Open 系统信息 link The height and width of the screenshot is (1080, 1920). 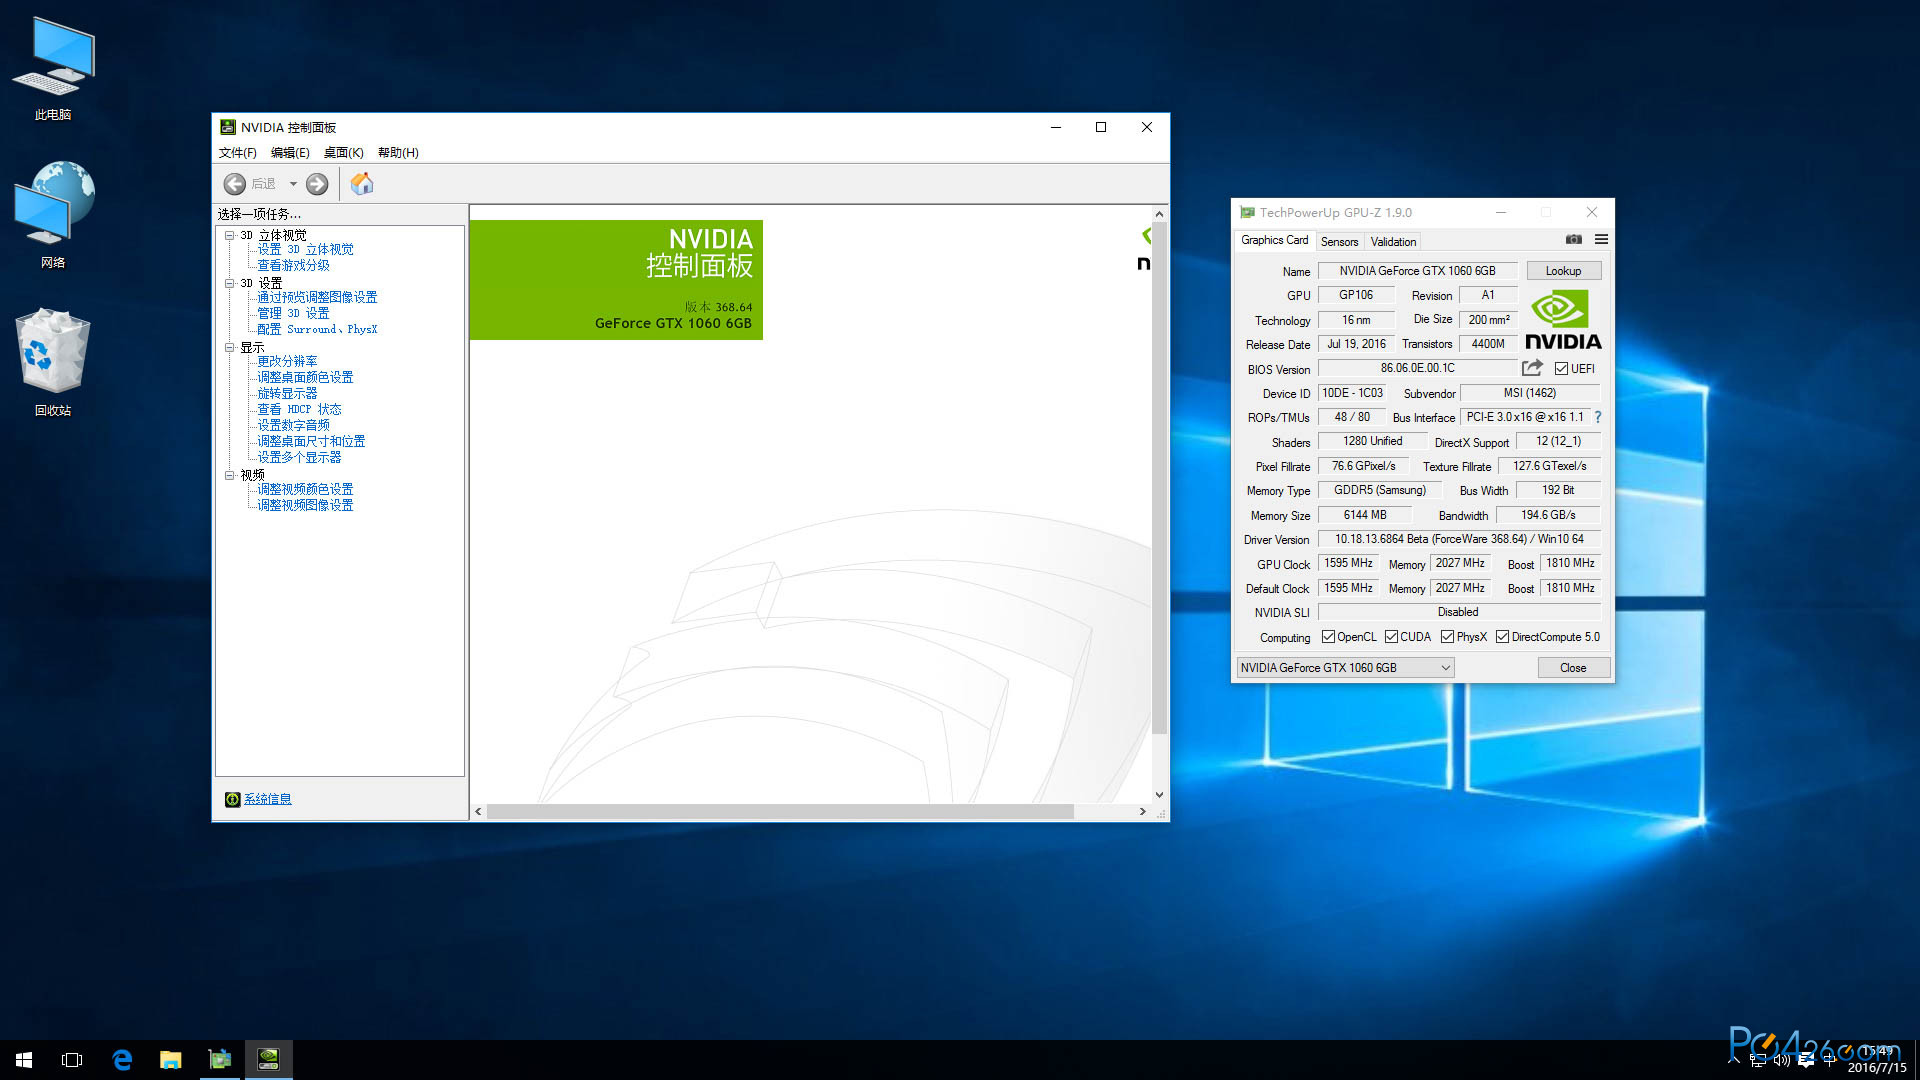[267, 799]
